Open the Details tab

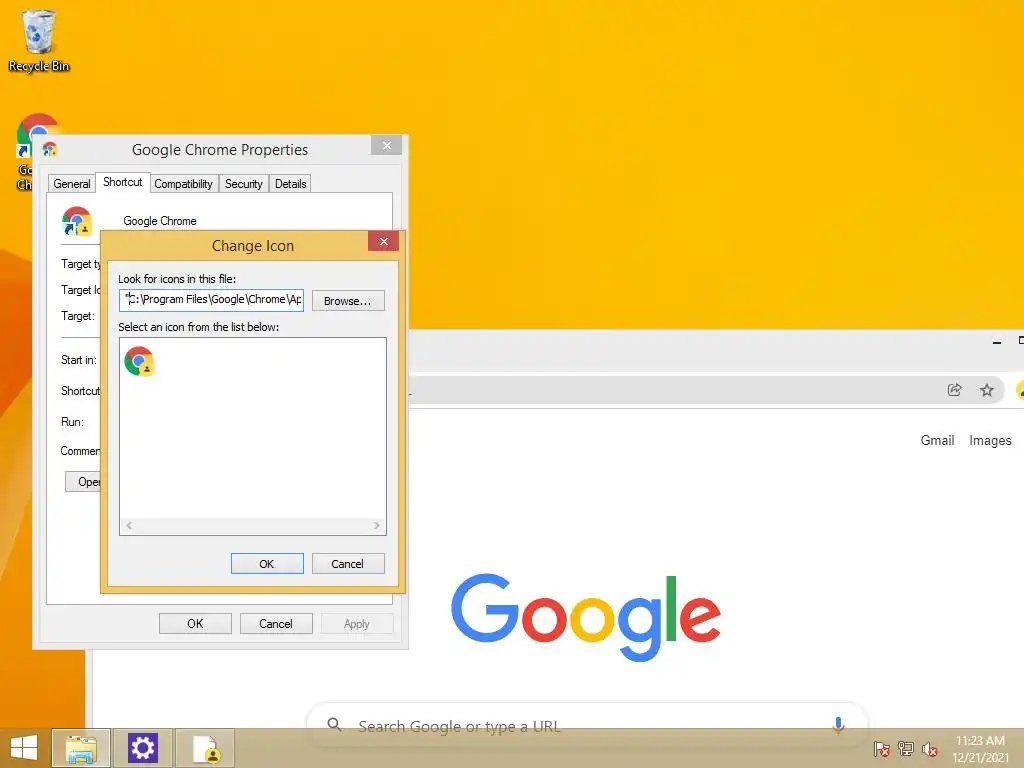pyautogui.click(x=291, y=184)
